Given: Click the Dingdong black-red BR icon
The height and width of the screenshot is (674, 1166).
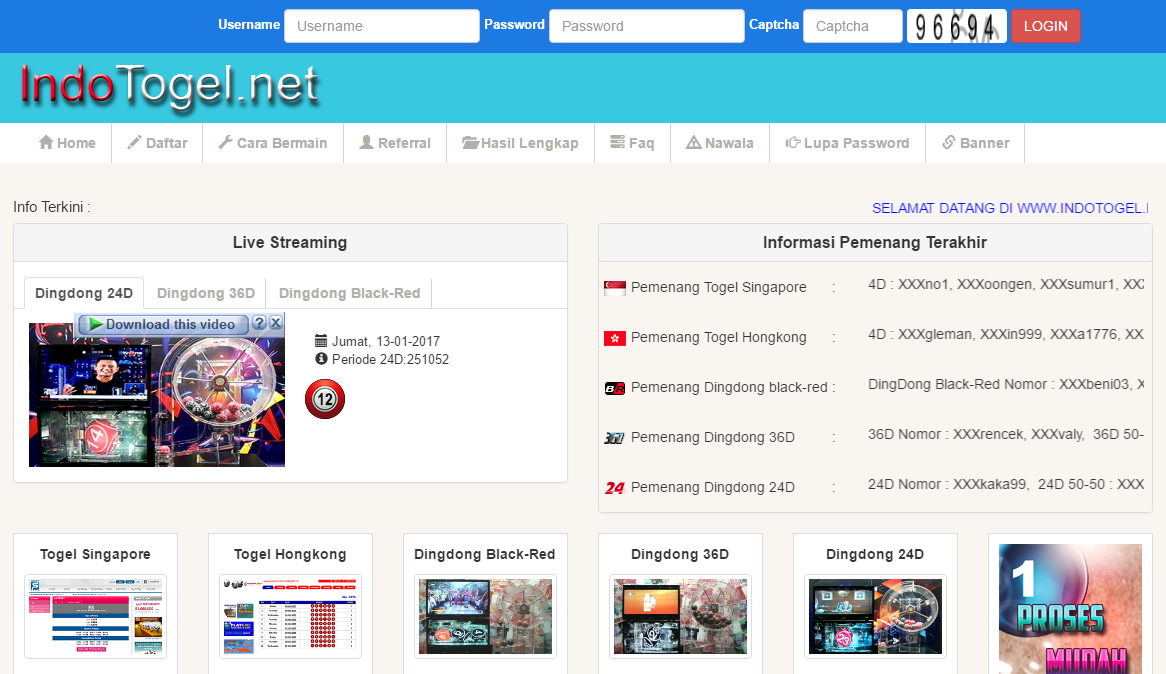Looking at the screenshot, I should [x=614, y=388].
